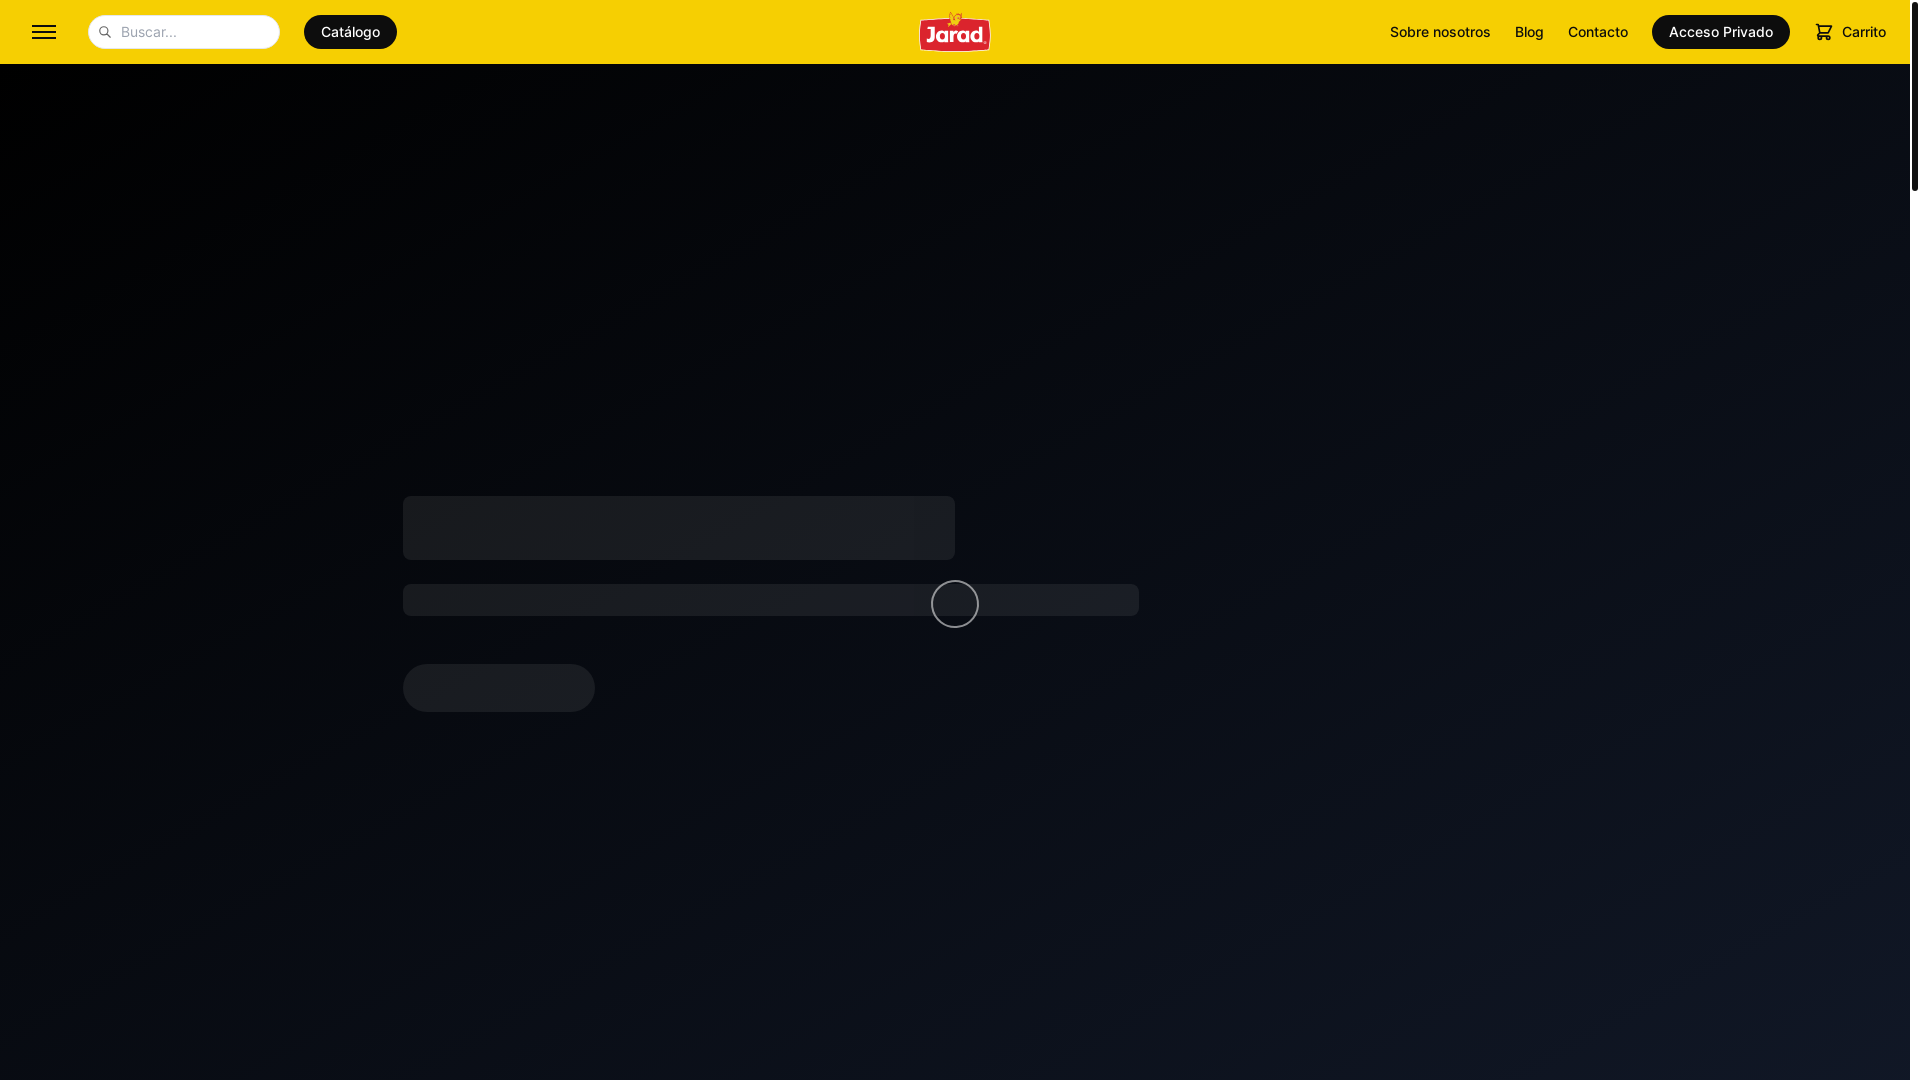Visit the Blog link
Screen dimensions: 1920x1080
pyautogui.click(x=1529, y=32)
